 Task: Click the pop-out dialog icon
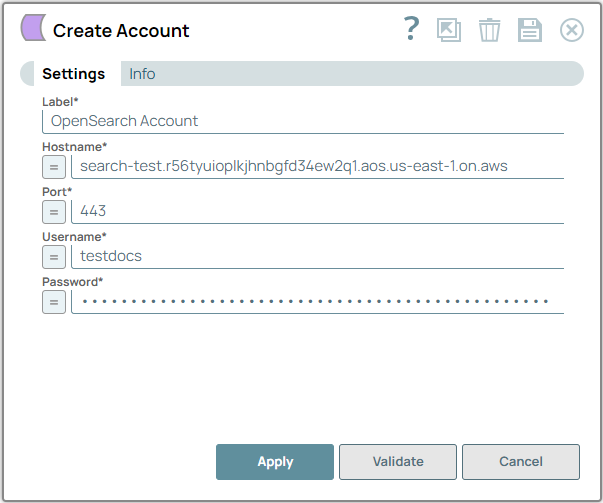(449, 30)
